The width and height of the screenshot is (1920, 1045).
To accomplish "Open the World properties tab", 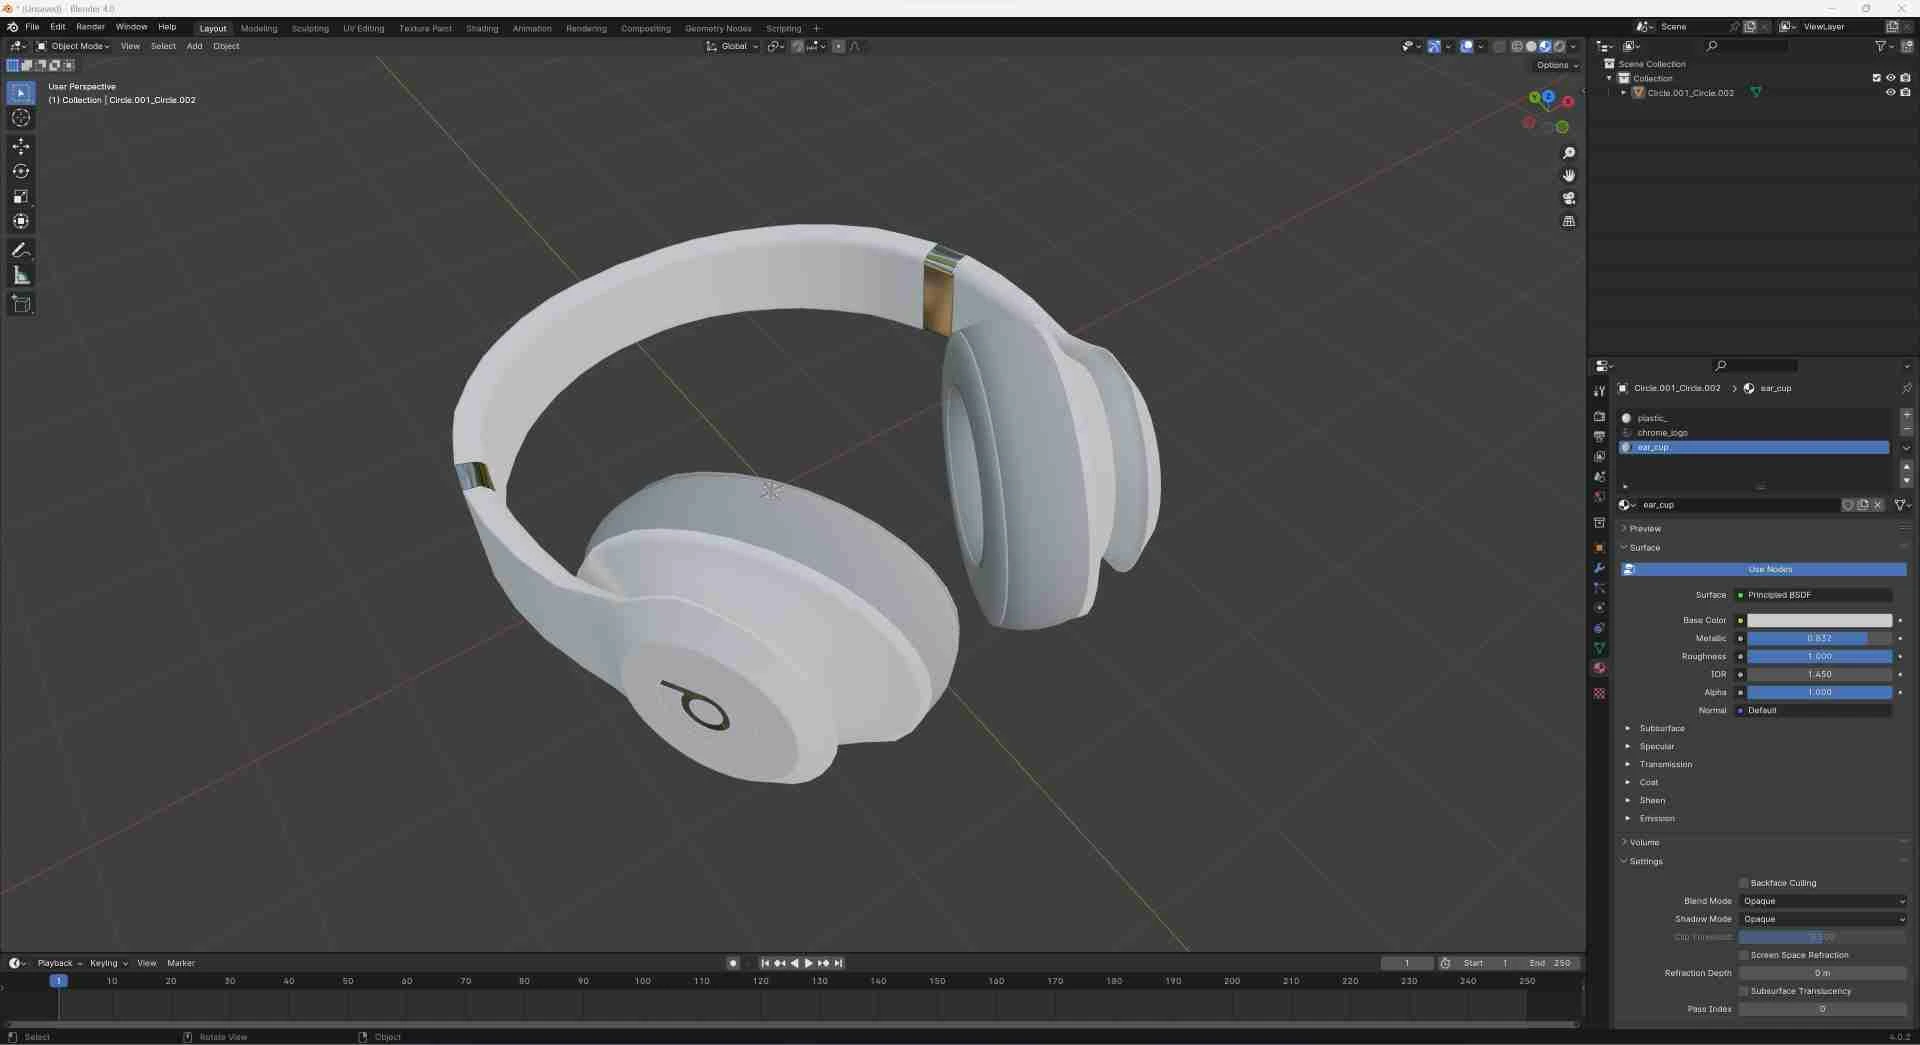I will point(1599,496).
